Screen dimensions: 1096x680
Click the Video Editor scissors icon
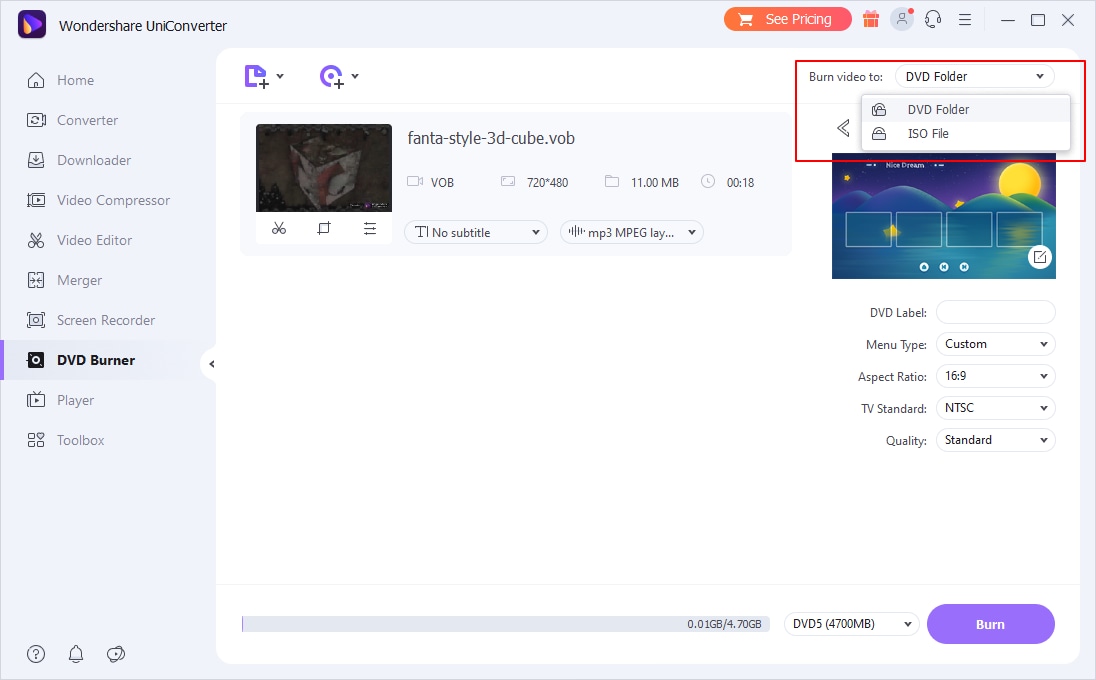[36, 240]
